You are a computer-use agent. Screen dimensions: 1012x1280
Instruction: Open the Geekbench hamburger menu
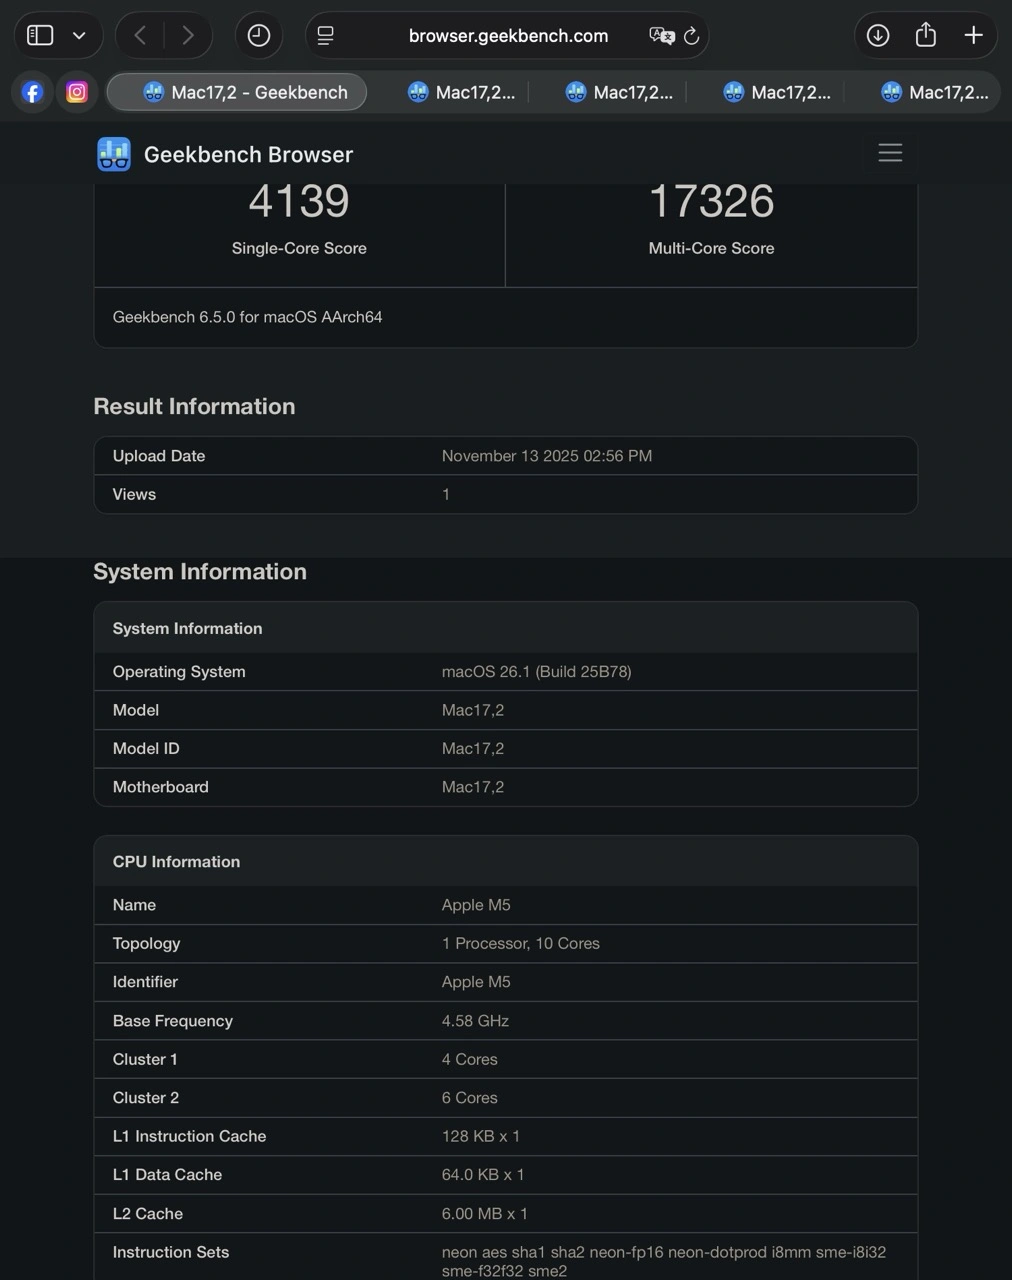(x=889, y=153)
